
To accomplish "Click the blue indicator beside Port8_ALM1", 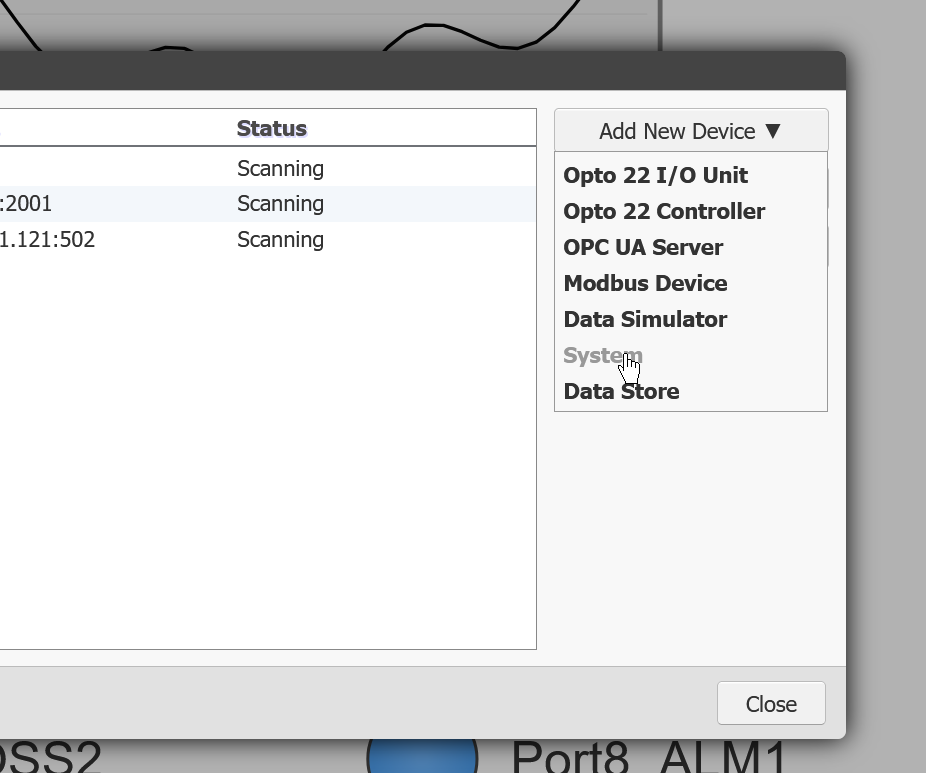I will [422, 756].
